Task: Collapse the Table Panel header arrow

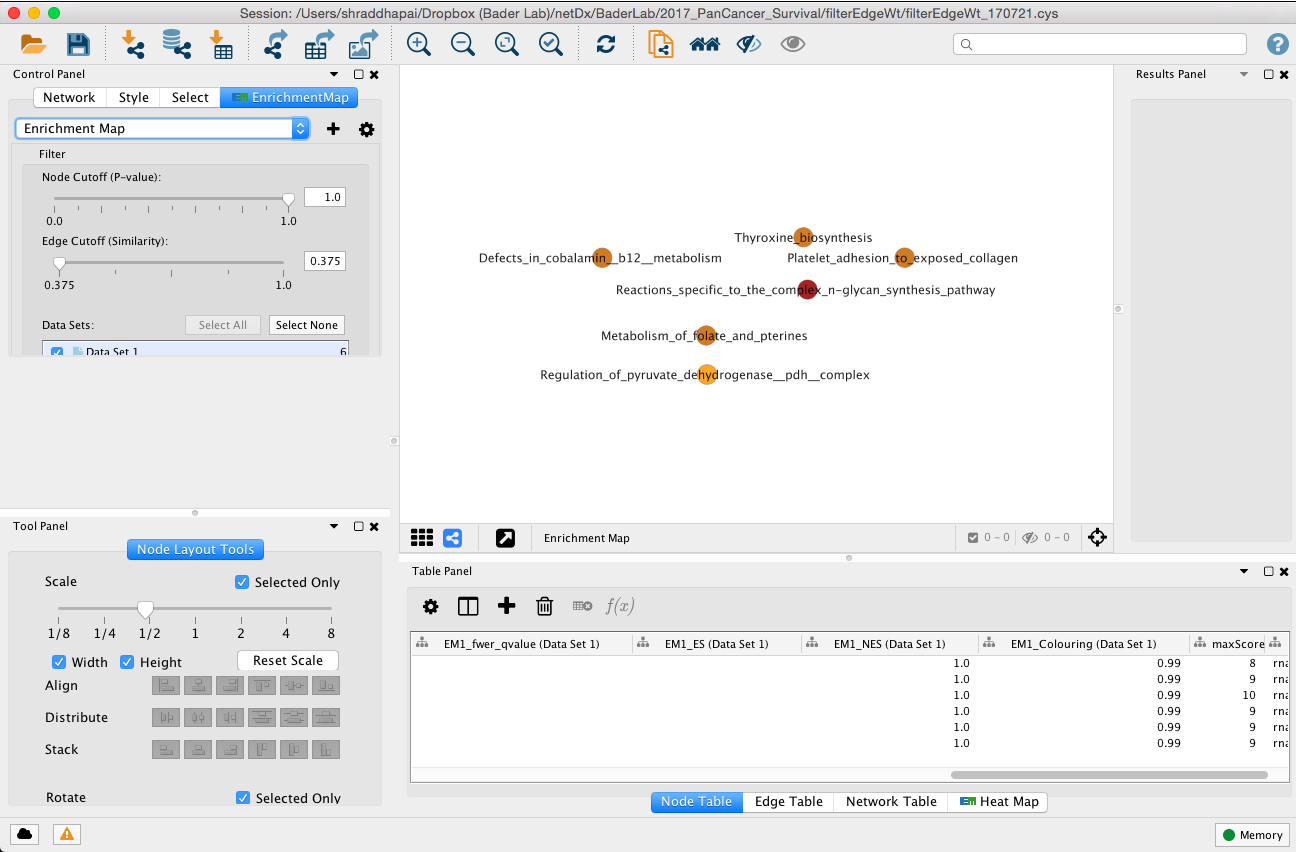Action: point(1244,571)
